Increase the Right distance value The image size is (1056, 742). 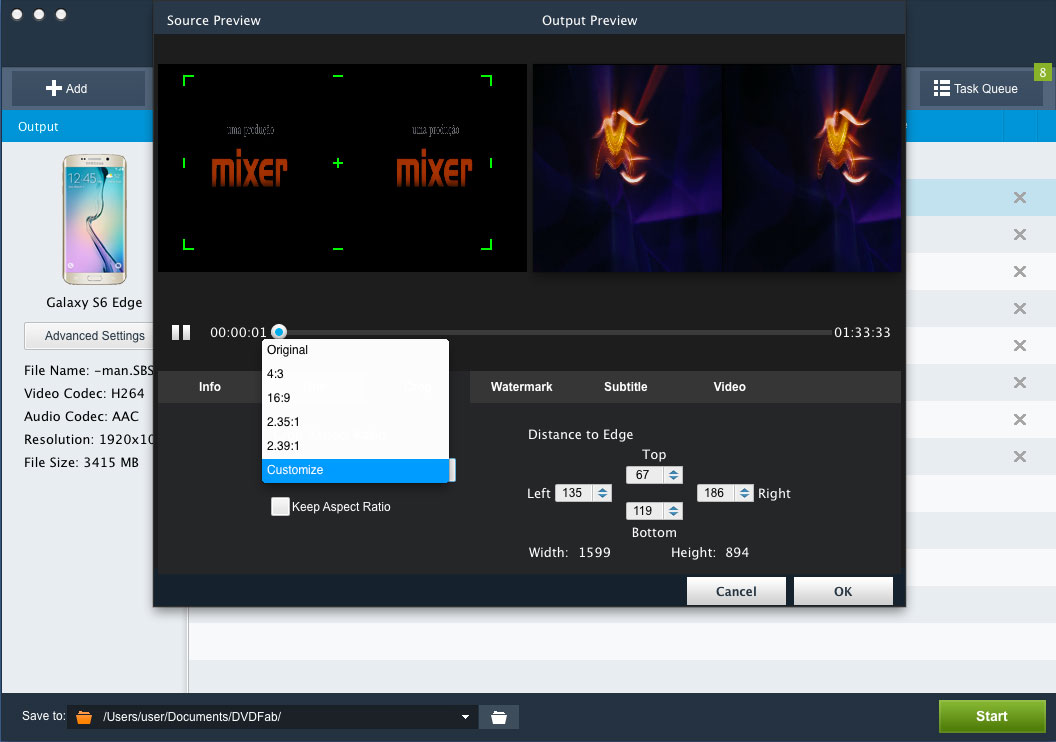[744, 490]
